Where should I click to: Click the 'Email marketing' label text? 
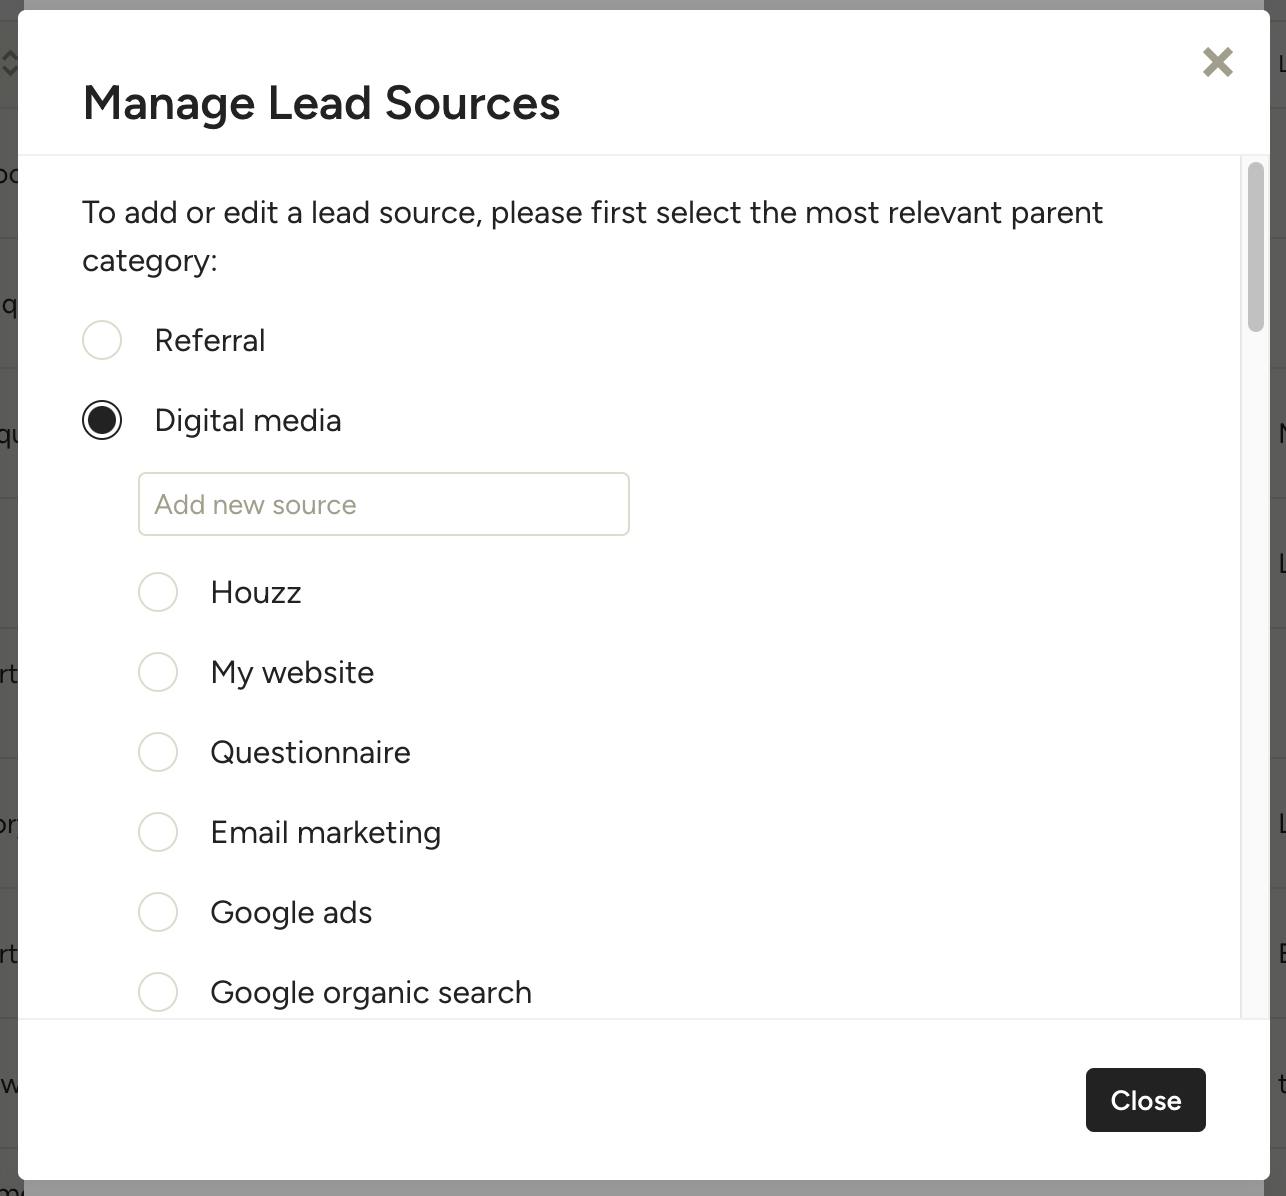(326, 832)
